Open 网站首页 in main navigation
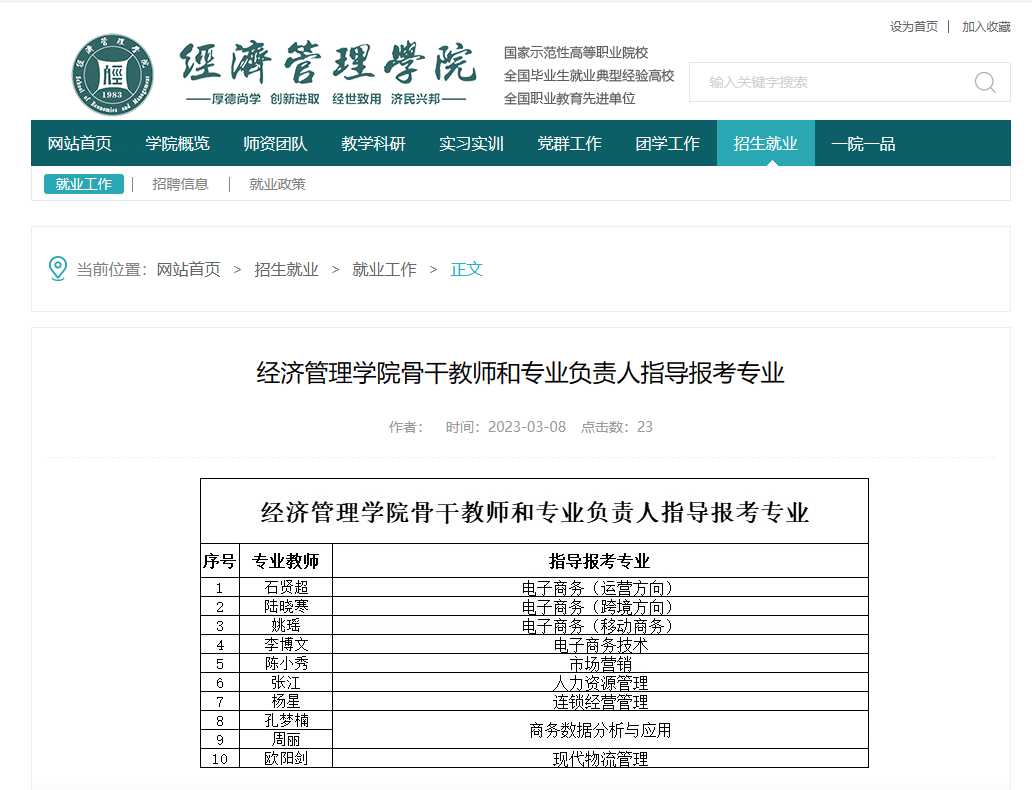This screenshot has height=790, width=1032. tap(80, 144)
